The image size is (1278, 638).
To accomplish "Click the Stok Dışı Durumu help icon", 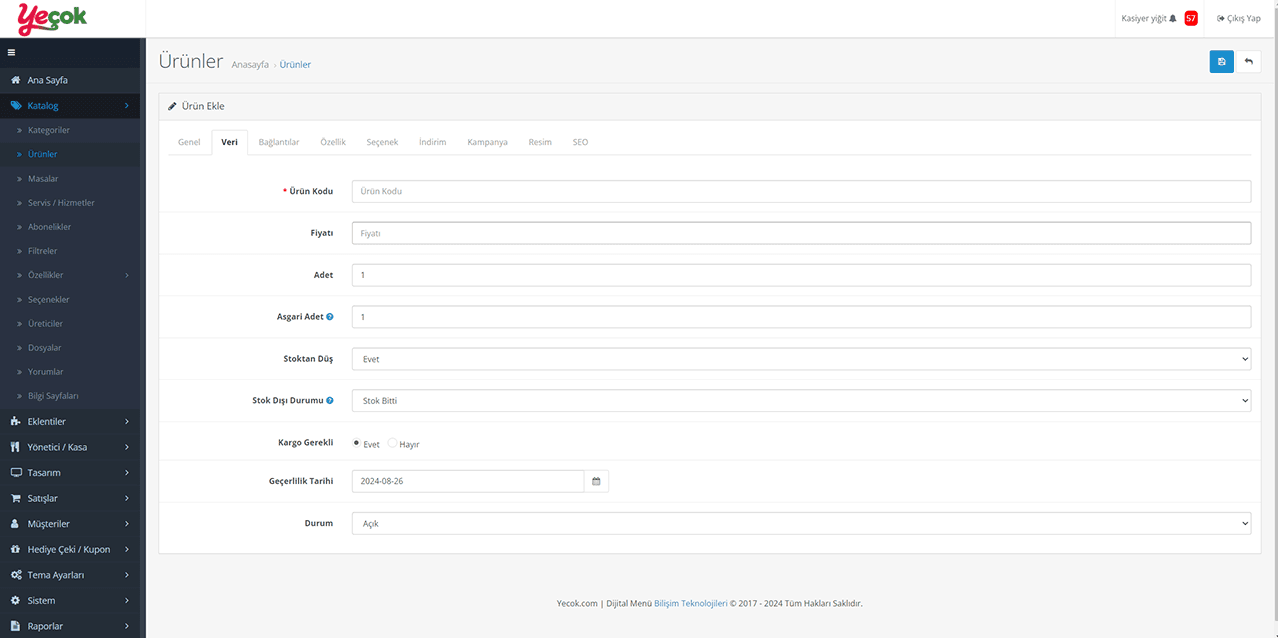I will click(330, 401).
